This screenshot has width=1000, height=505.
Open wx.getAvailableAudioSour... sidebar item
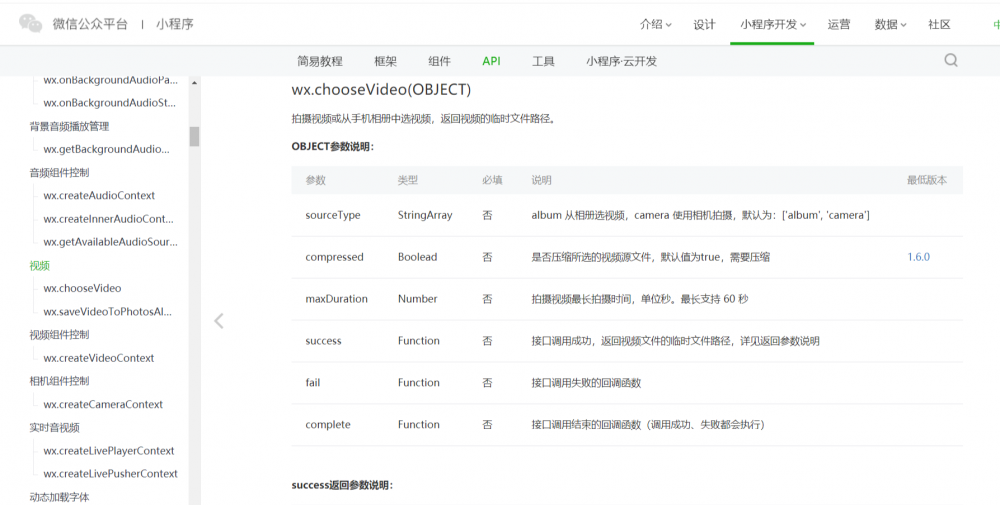(110, 242)
